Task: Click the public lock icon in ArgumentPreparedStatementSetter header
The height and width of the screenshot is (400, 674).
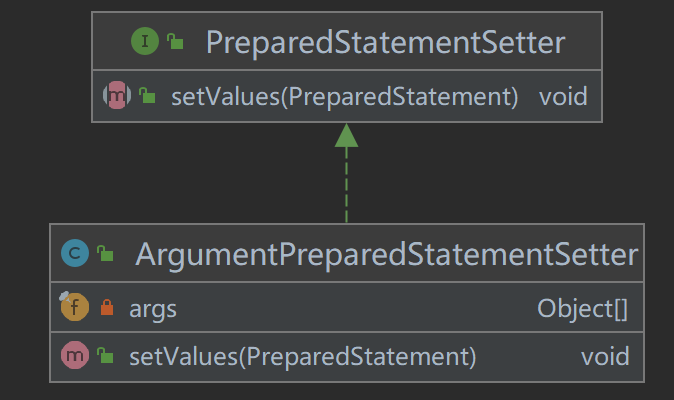Action: (105, 254)
